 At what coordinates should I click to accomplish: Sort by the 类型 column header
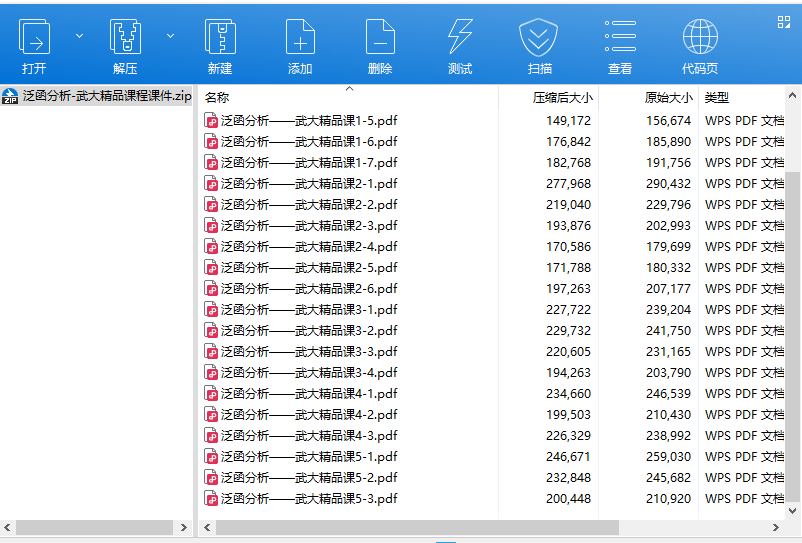[717, 97]
